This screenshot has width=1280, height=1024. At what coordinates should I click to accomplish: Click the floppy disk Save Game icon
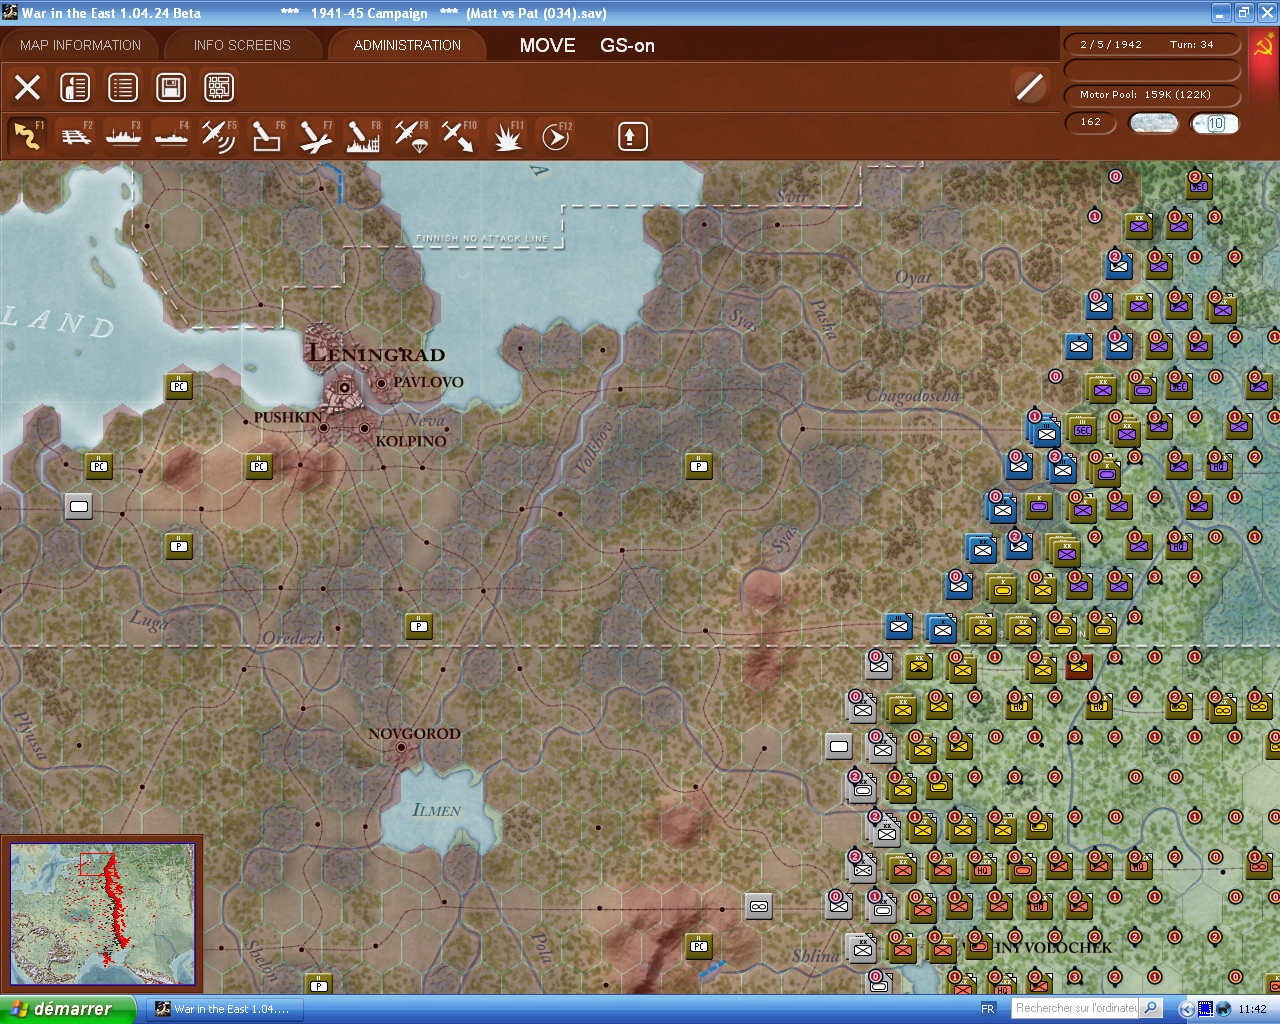coord(171,87)
